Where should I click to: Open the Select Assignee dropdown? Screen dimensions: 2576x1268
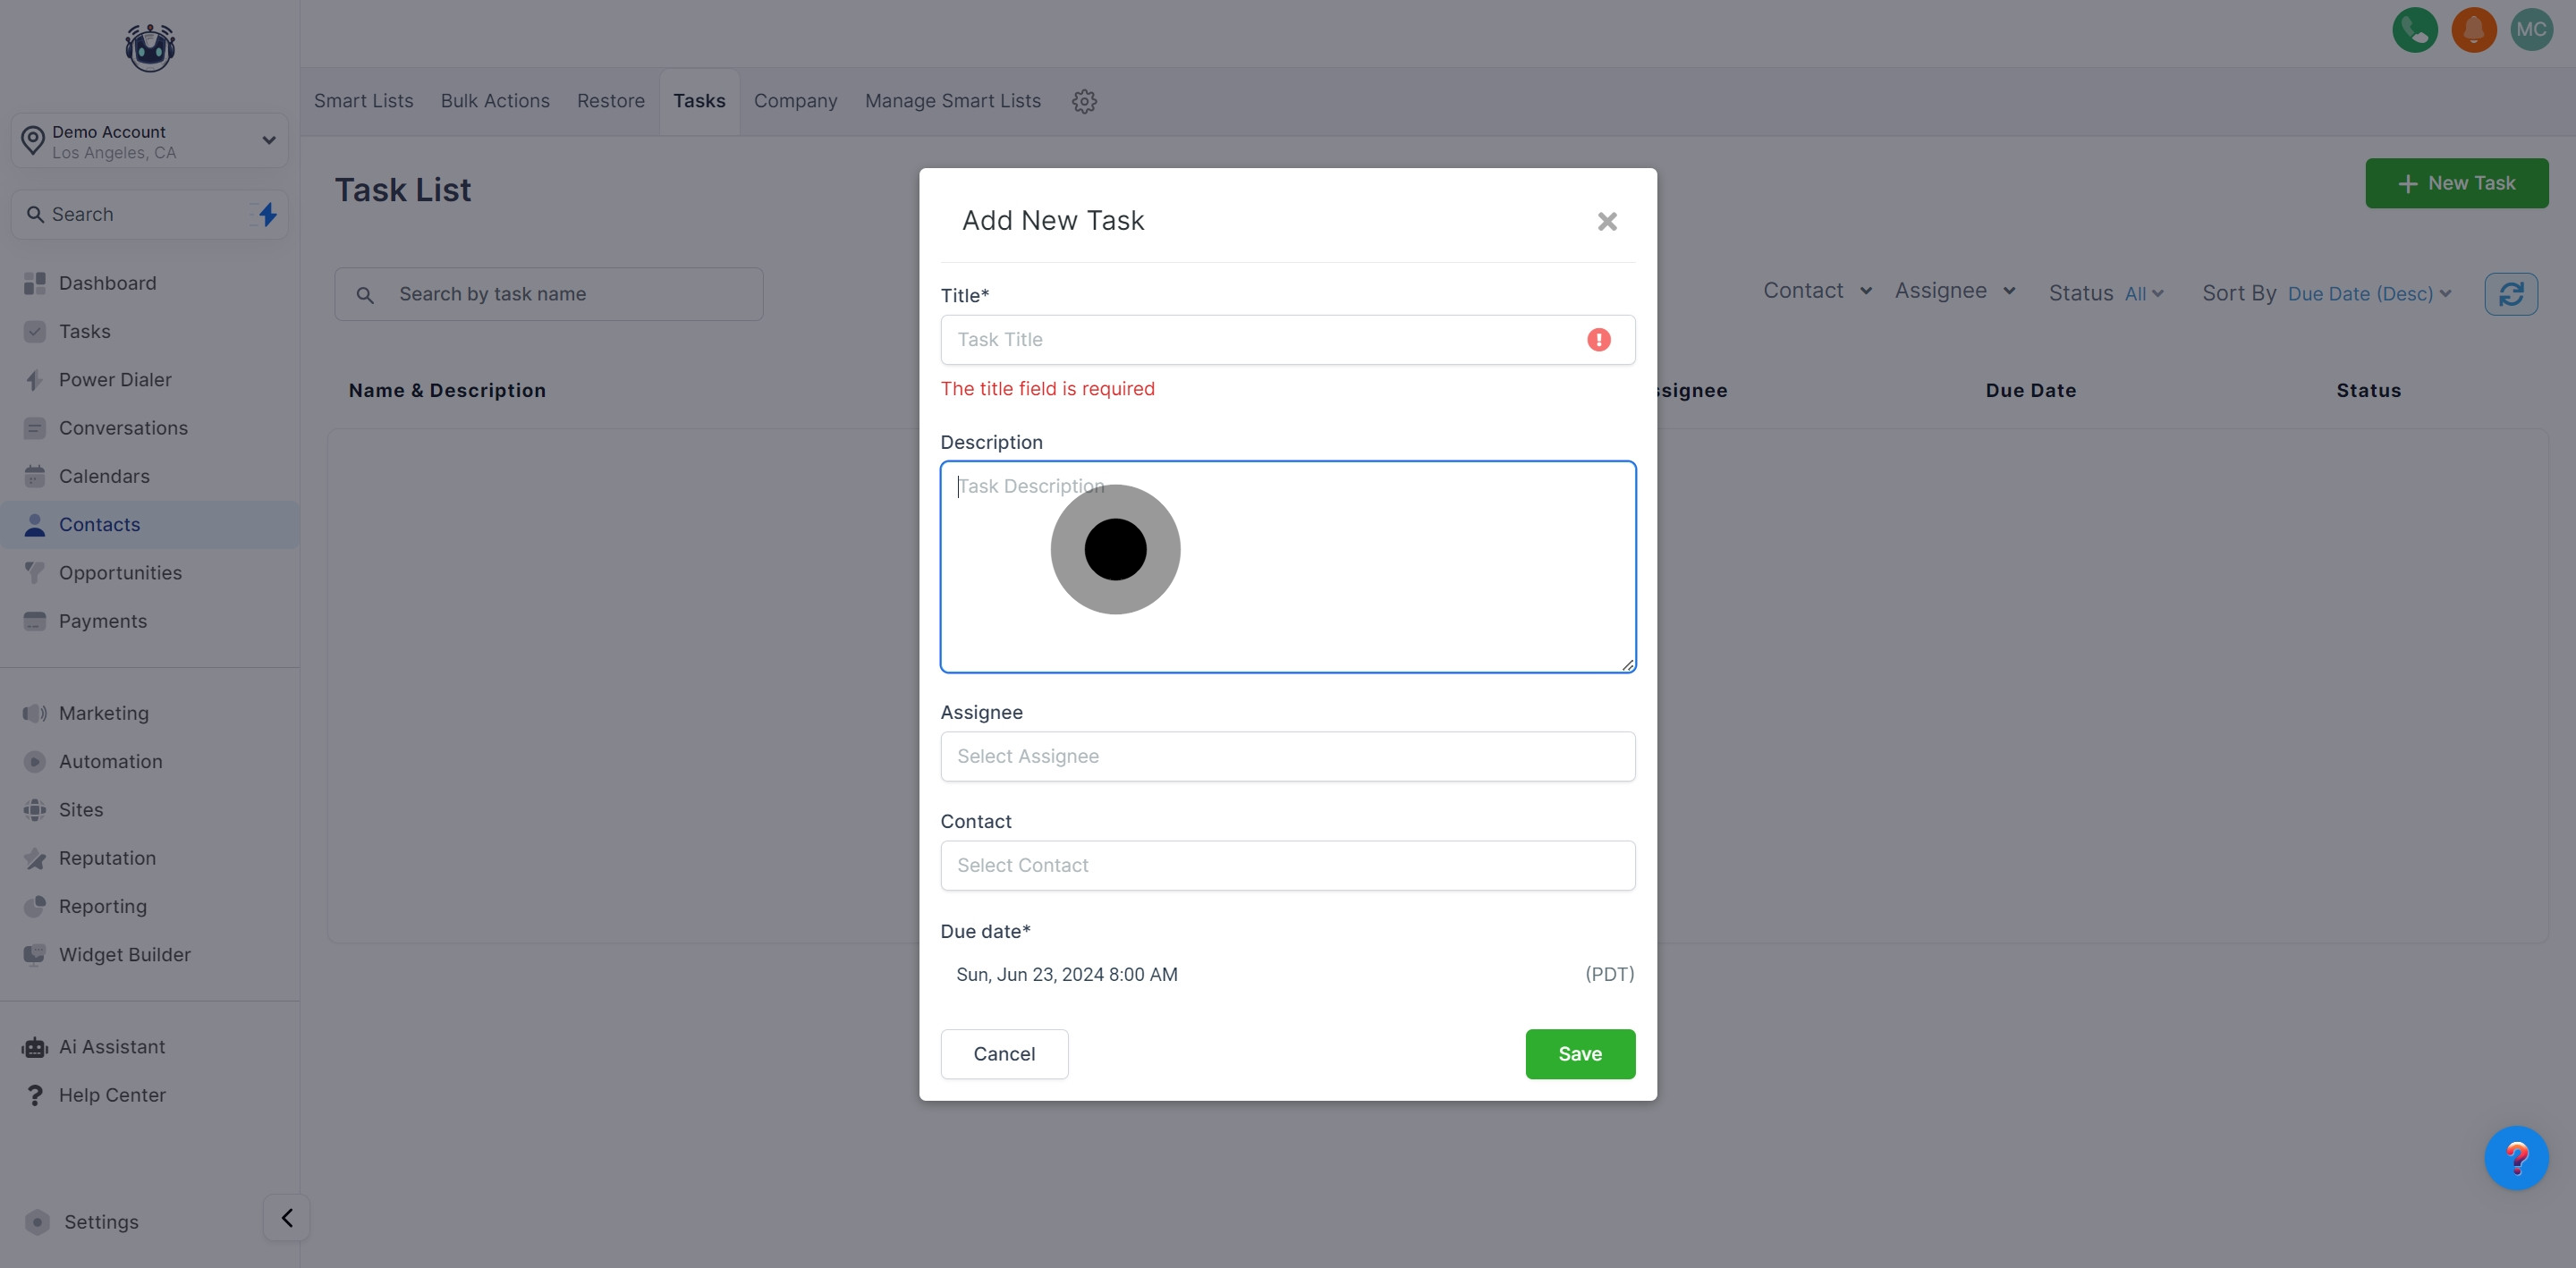pos(1287,756)
